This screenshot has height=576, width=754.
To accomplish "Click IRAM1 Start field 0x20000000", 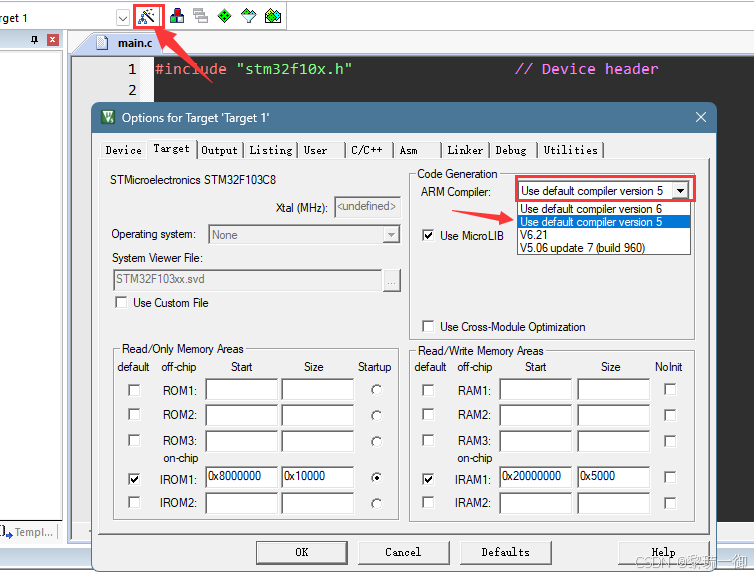I will (536, 476).
